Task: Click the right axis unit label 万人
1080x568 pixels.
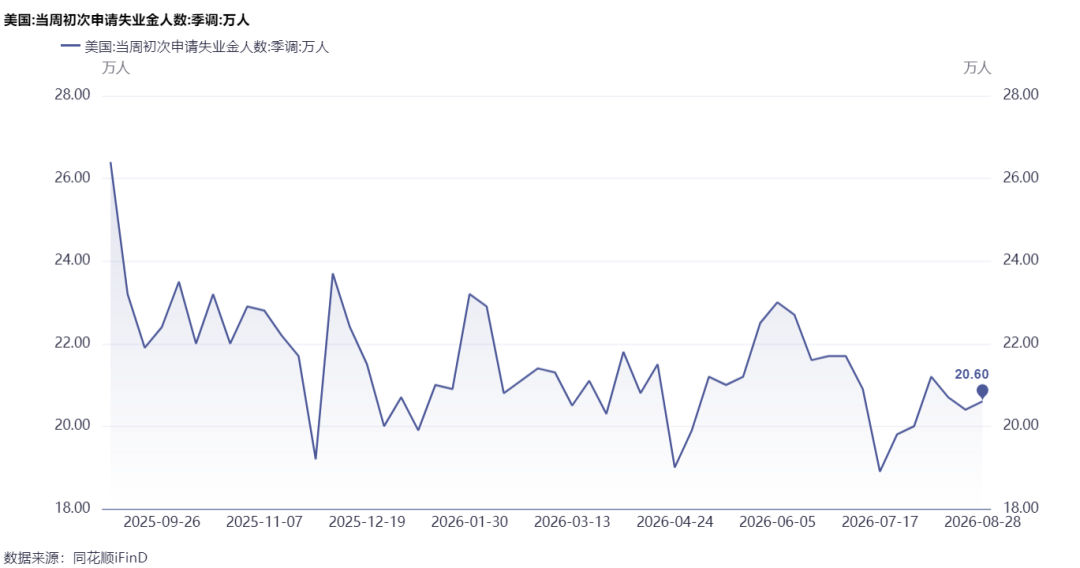Action: pyautogui.click(x=977, y=67)
